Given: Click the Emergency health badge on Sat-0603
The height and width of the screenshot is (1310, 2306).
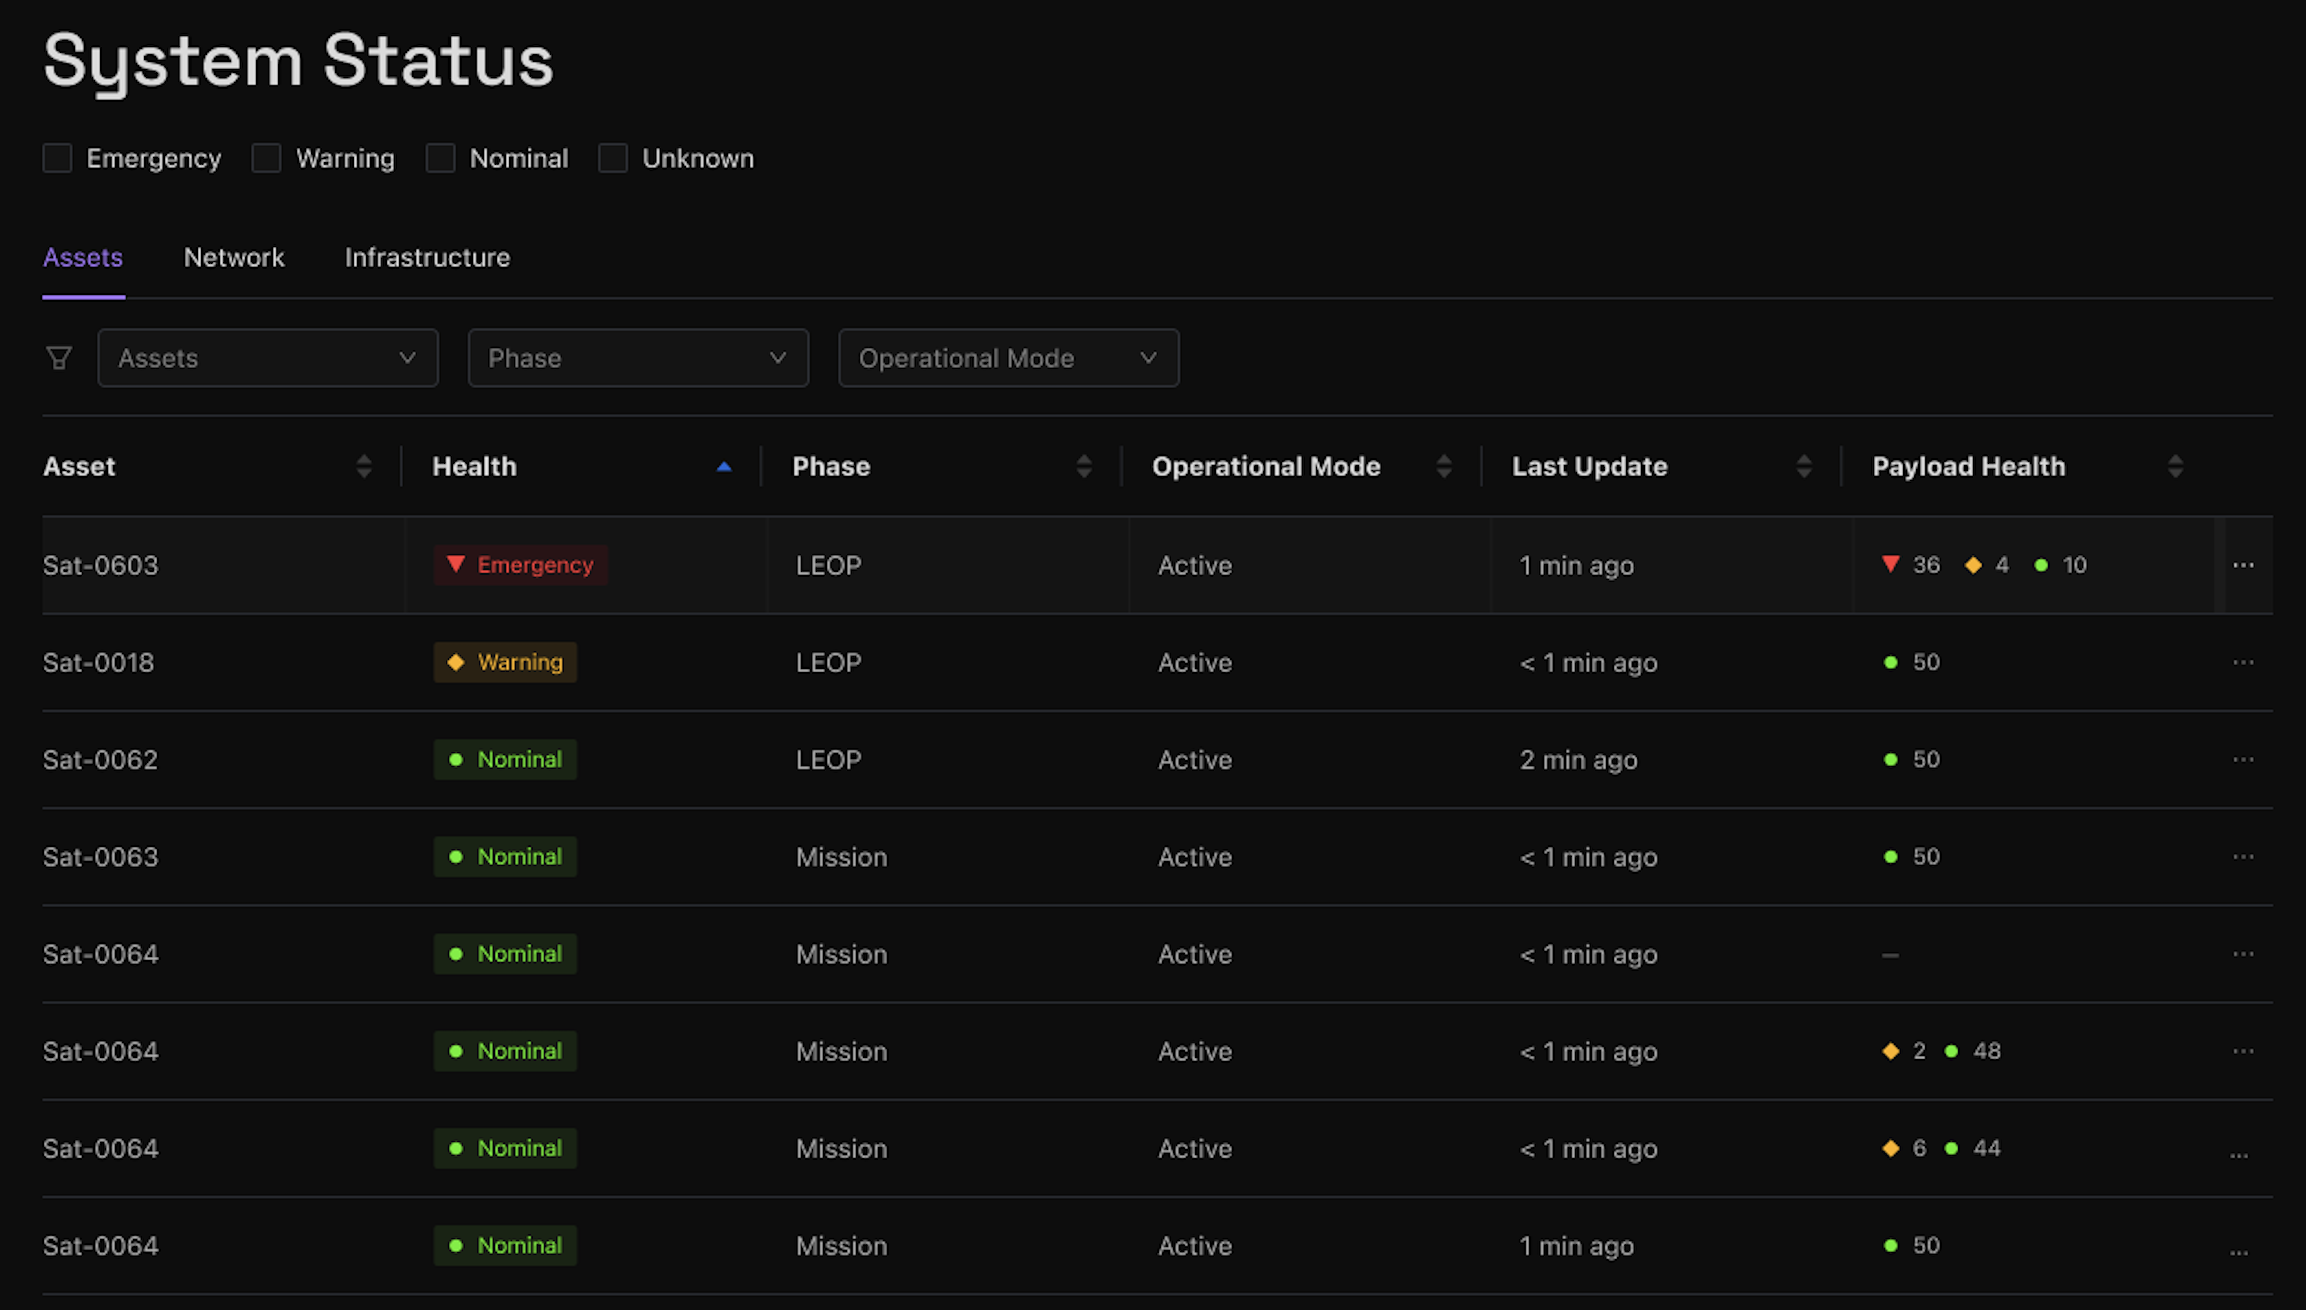Looking at the screenshot, I should point(521,565).
